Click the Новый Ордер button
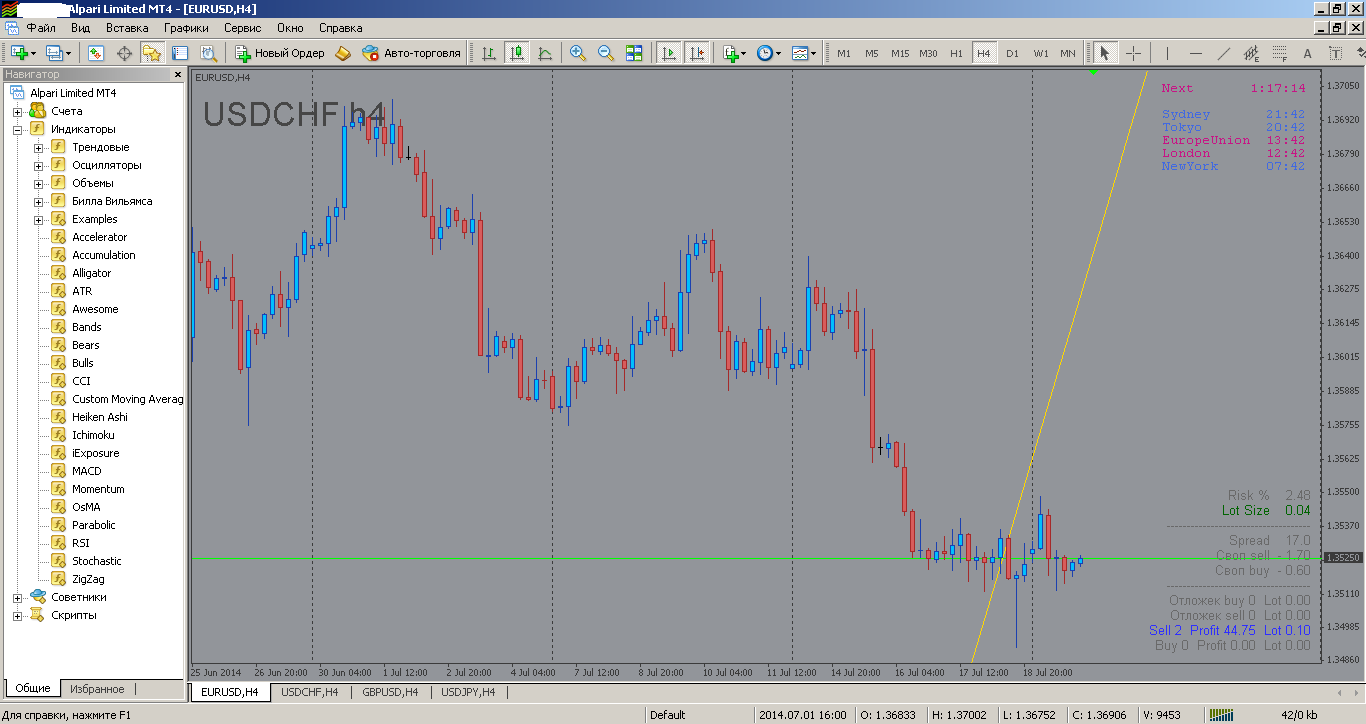 point(280,53)
